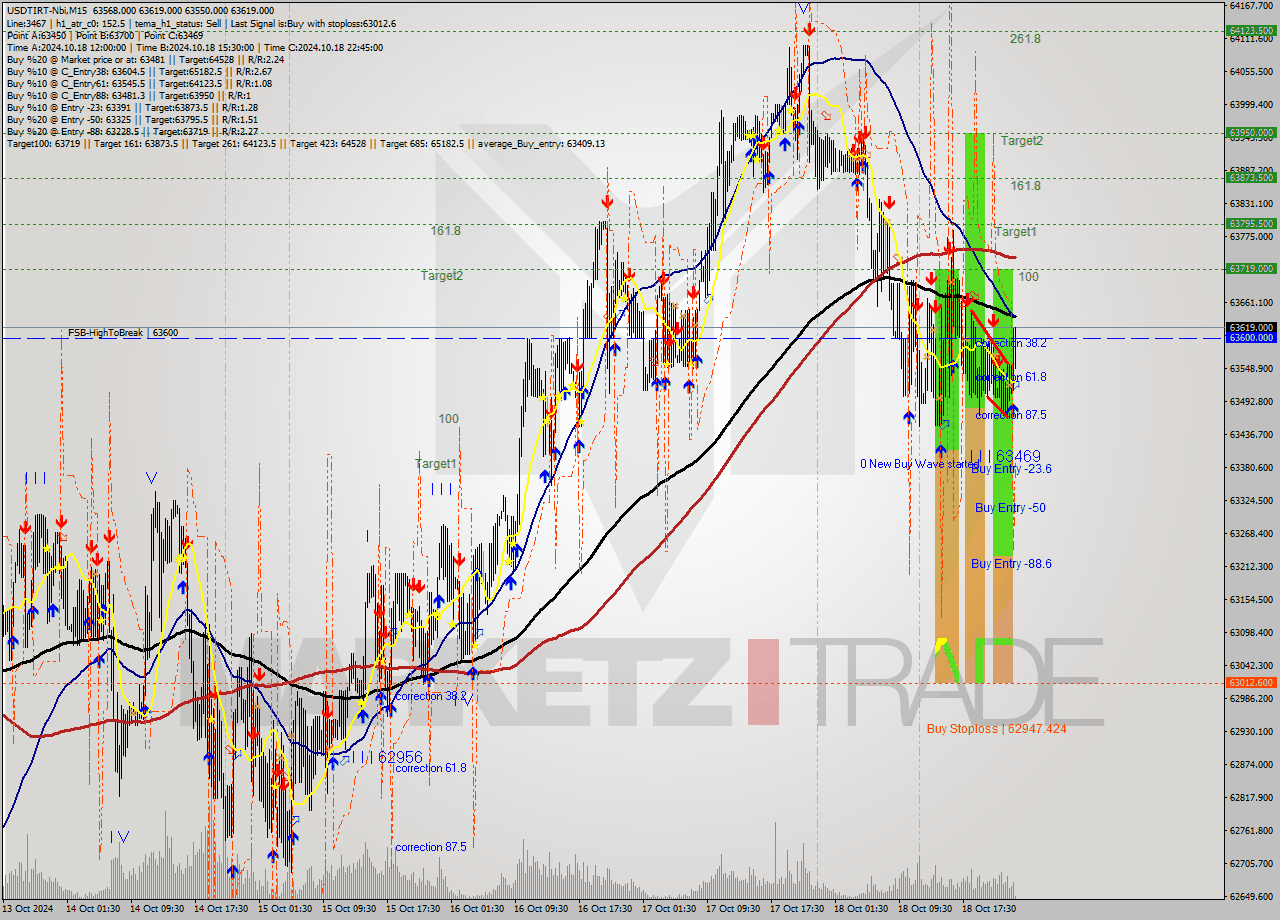Select the 'Point A:63450' header line
The width and height of the screenshot is (1280, 920).
tap(107, 35)
